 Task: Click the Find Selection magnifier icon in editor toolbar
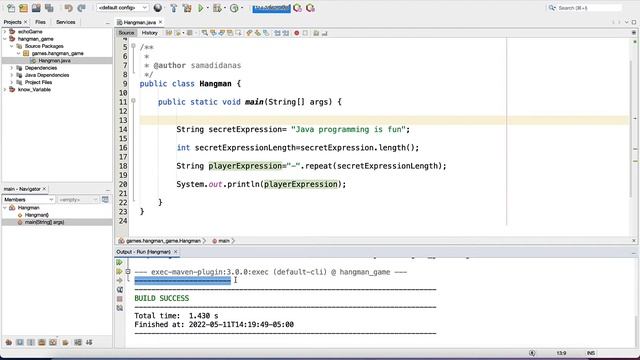[x=204, y=33]
